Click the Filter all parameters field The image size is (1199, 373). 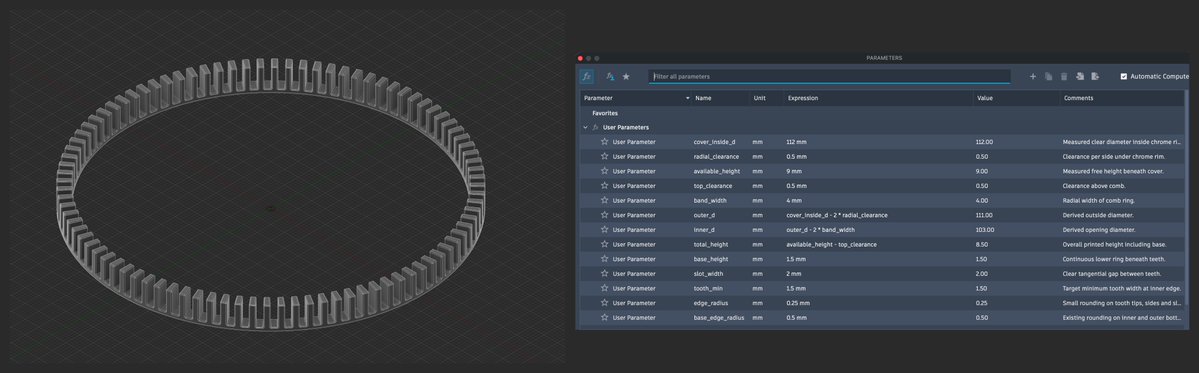click(830, 76)
